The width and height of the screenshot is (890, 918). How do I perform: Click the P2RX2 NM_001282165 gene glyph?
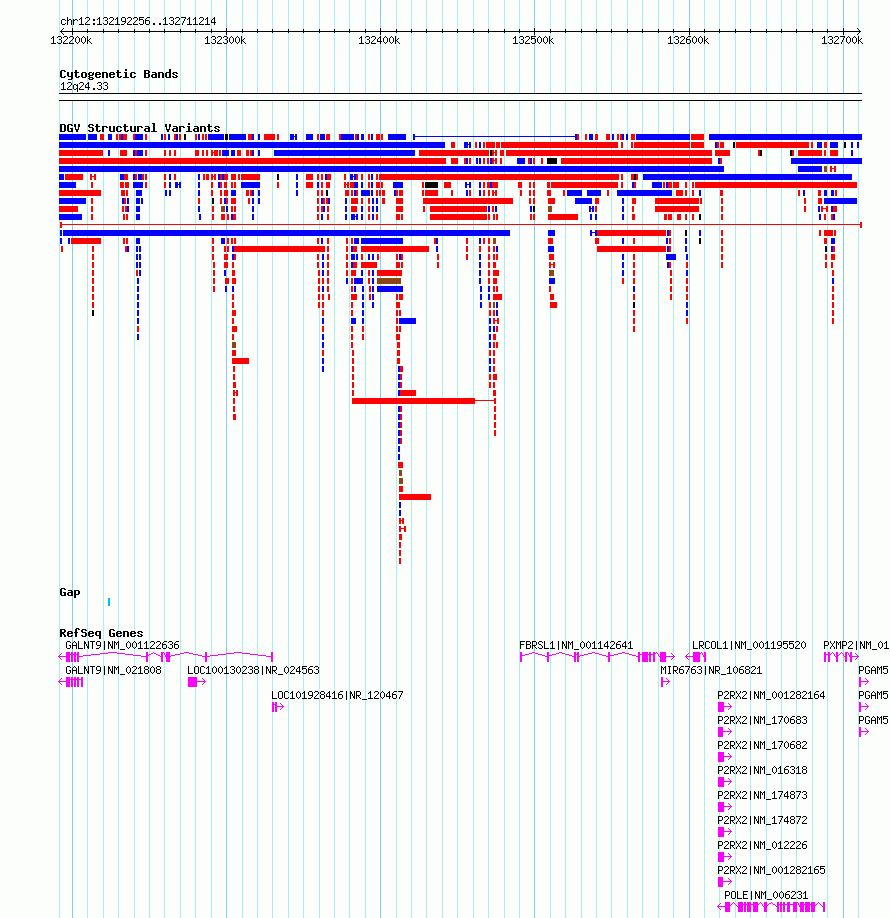(725, 882)
